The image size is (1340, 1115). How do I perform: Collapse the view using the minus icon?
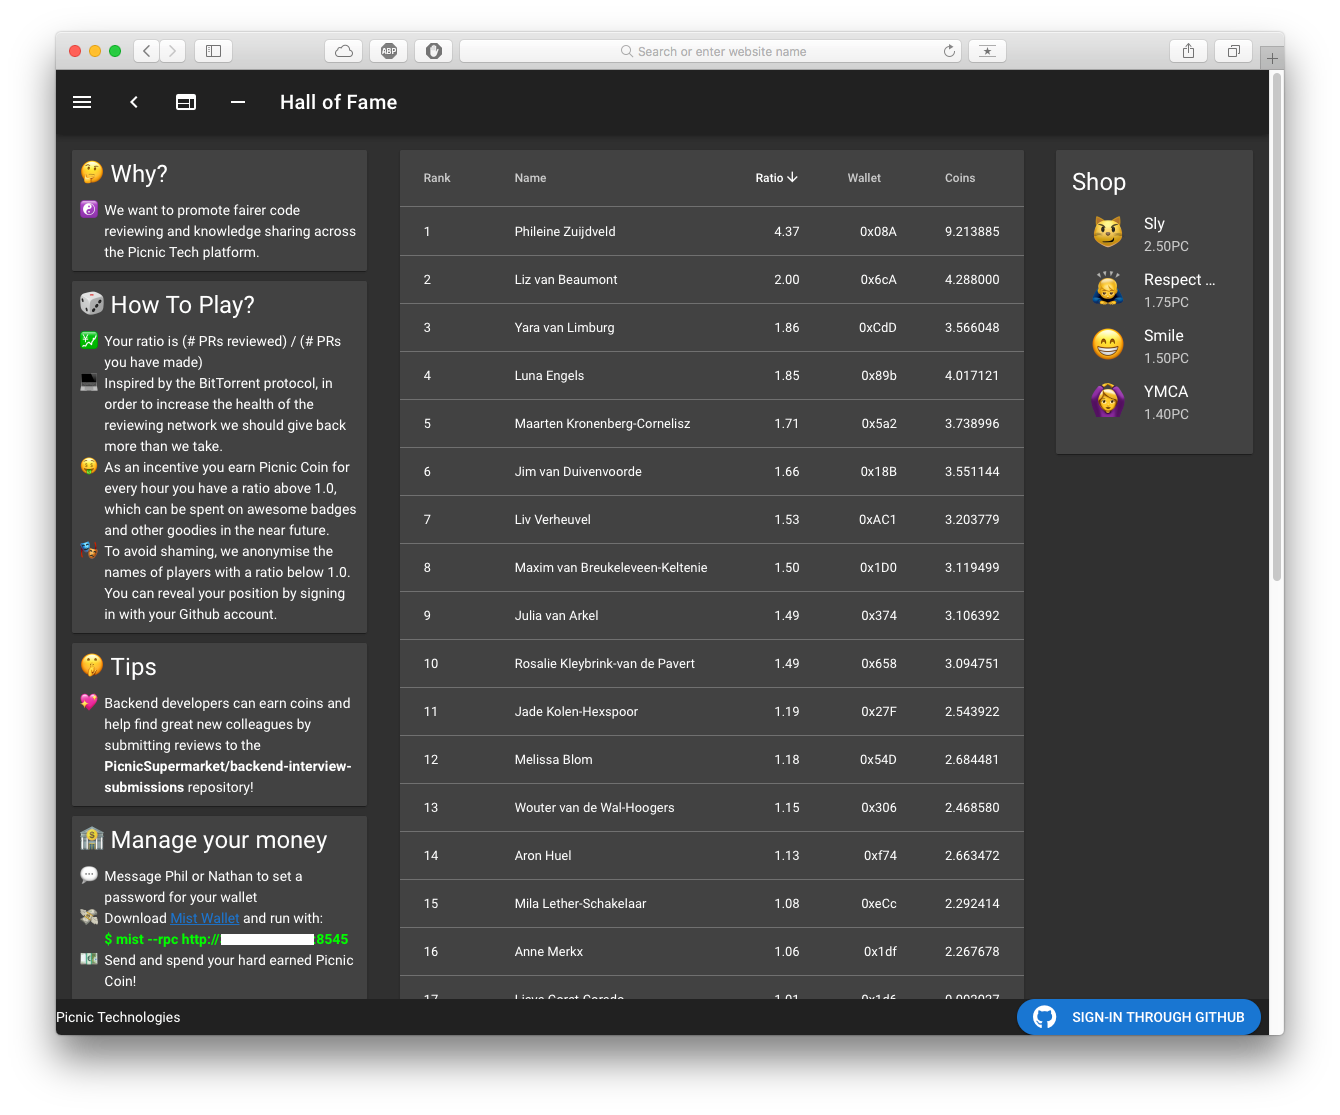(237, 102)
